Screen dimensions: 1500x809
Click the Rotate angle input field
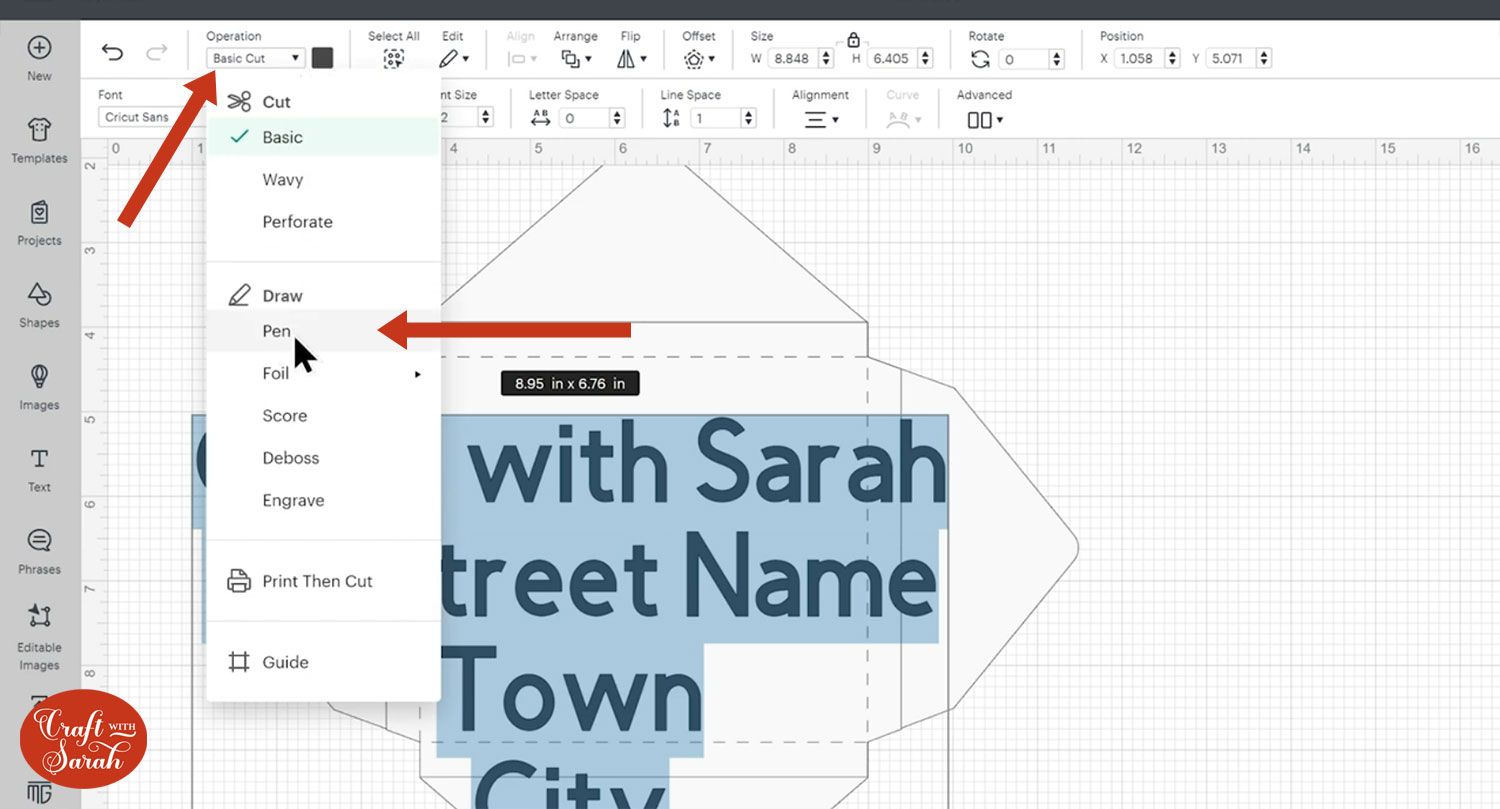click(x=1023, y=59)
